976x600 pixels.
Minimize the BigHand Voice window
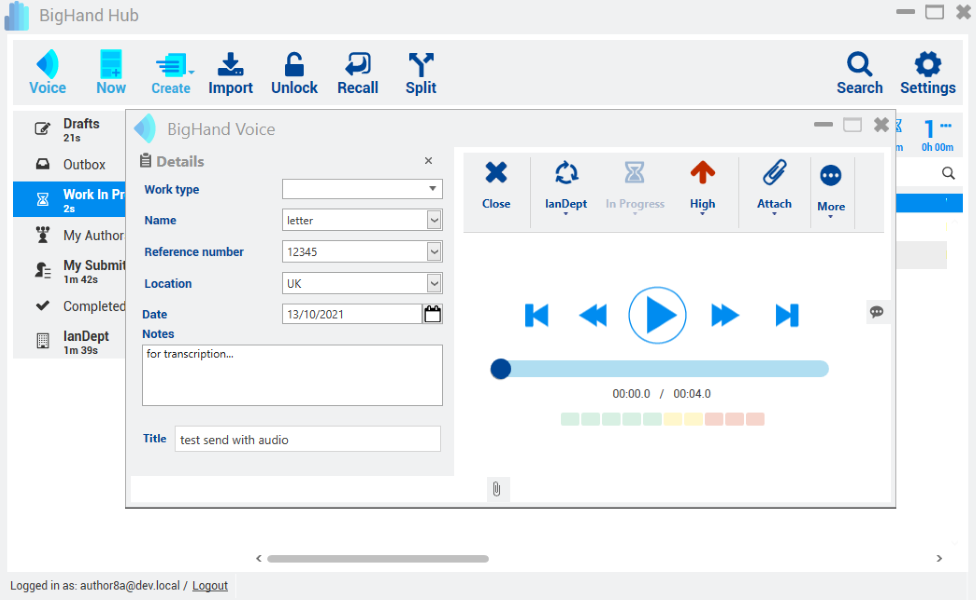823,125
